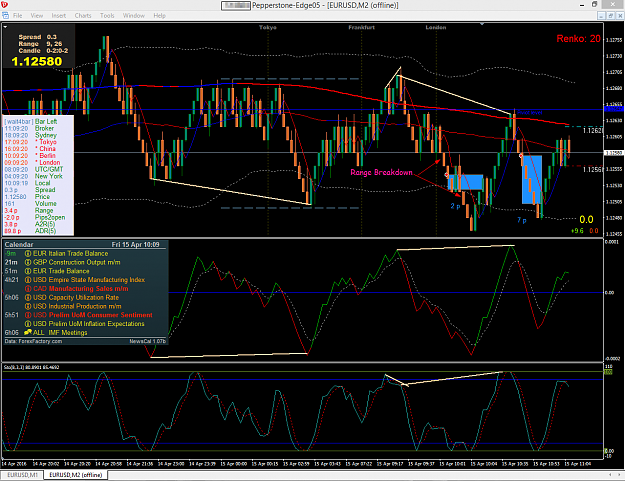
Task: Click the yellow 1.12580 price display
Action: click(37, 61)
